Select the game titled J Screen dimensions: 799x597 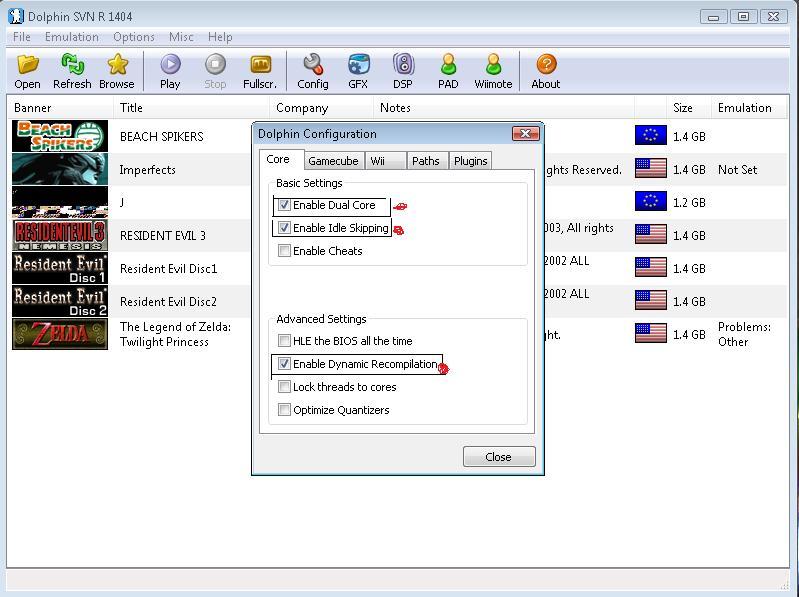pos(122,202)
